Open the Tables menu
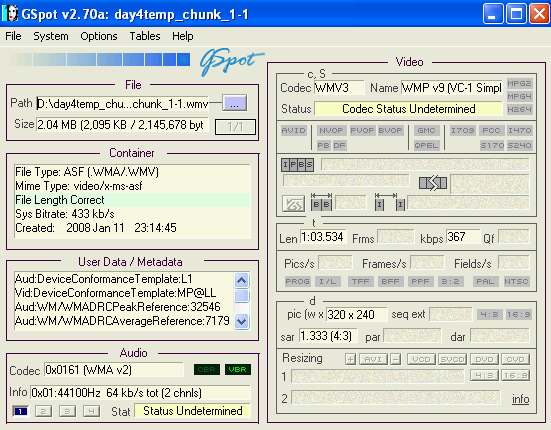551x430 pixels. coord(145,36)
